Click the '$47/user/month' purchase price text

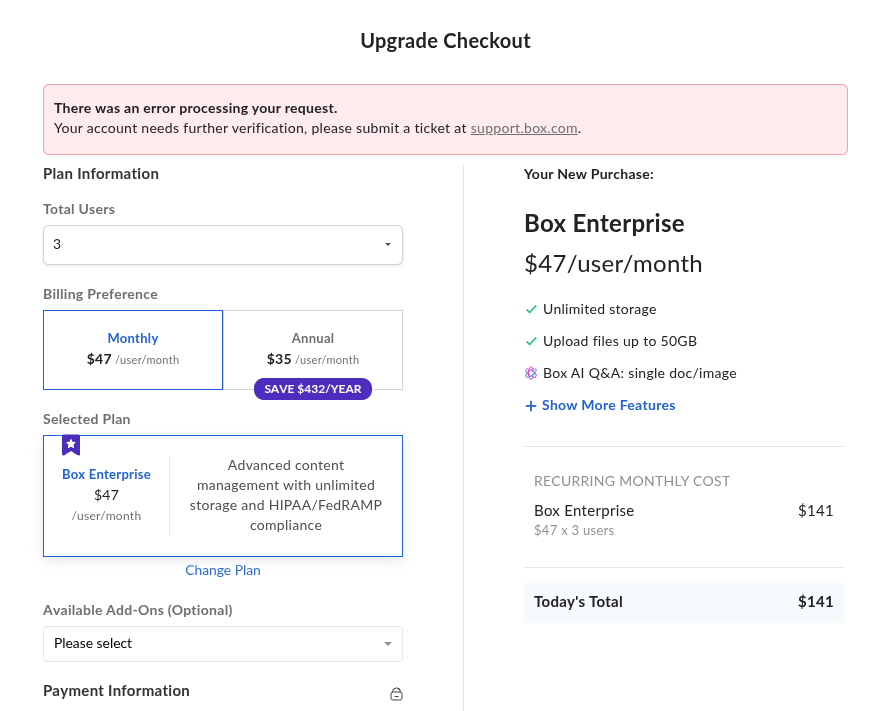(x=613, y=264)
